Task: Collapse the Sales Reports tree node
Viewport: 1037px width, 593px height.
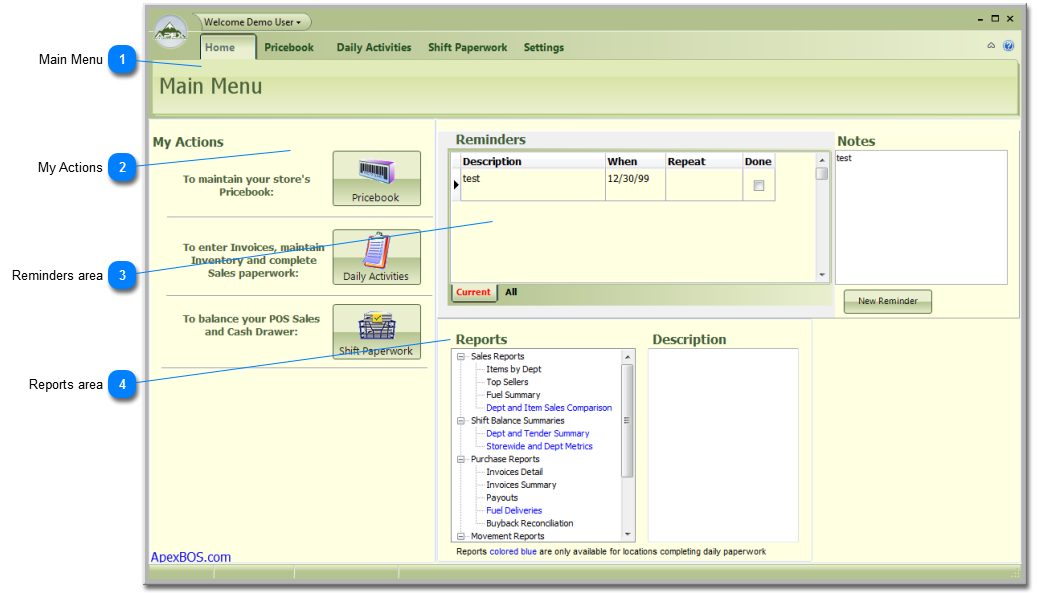Action: pyautogui.click(x=461, y=357)
